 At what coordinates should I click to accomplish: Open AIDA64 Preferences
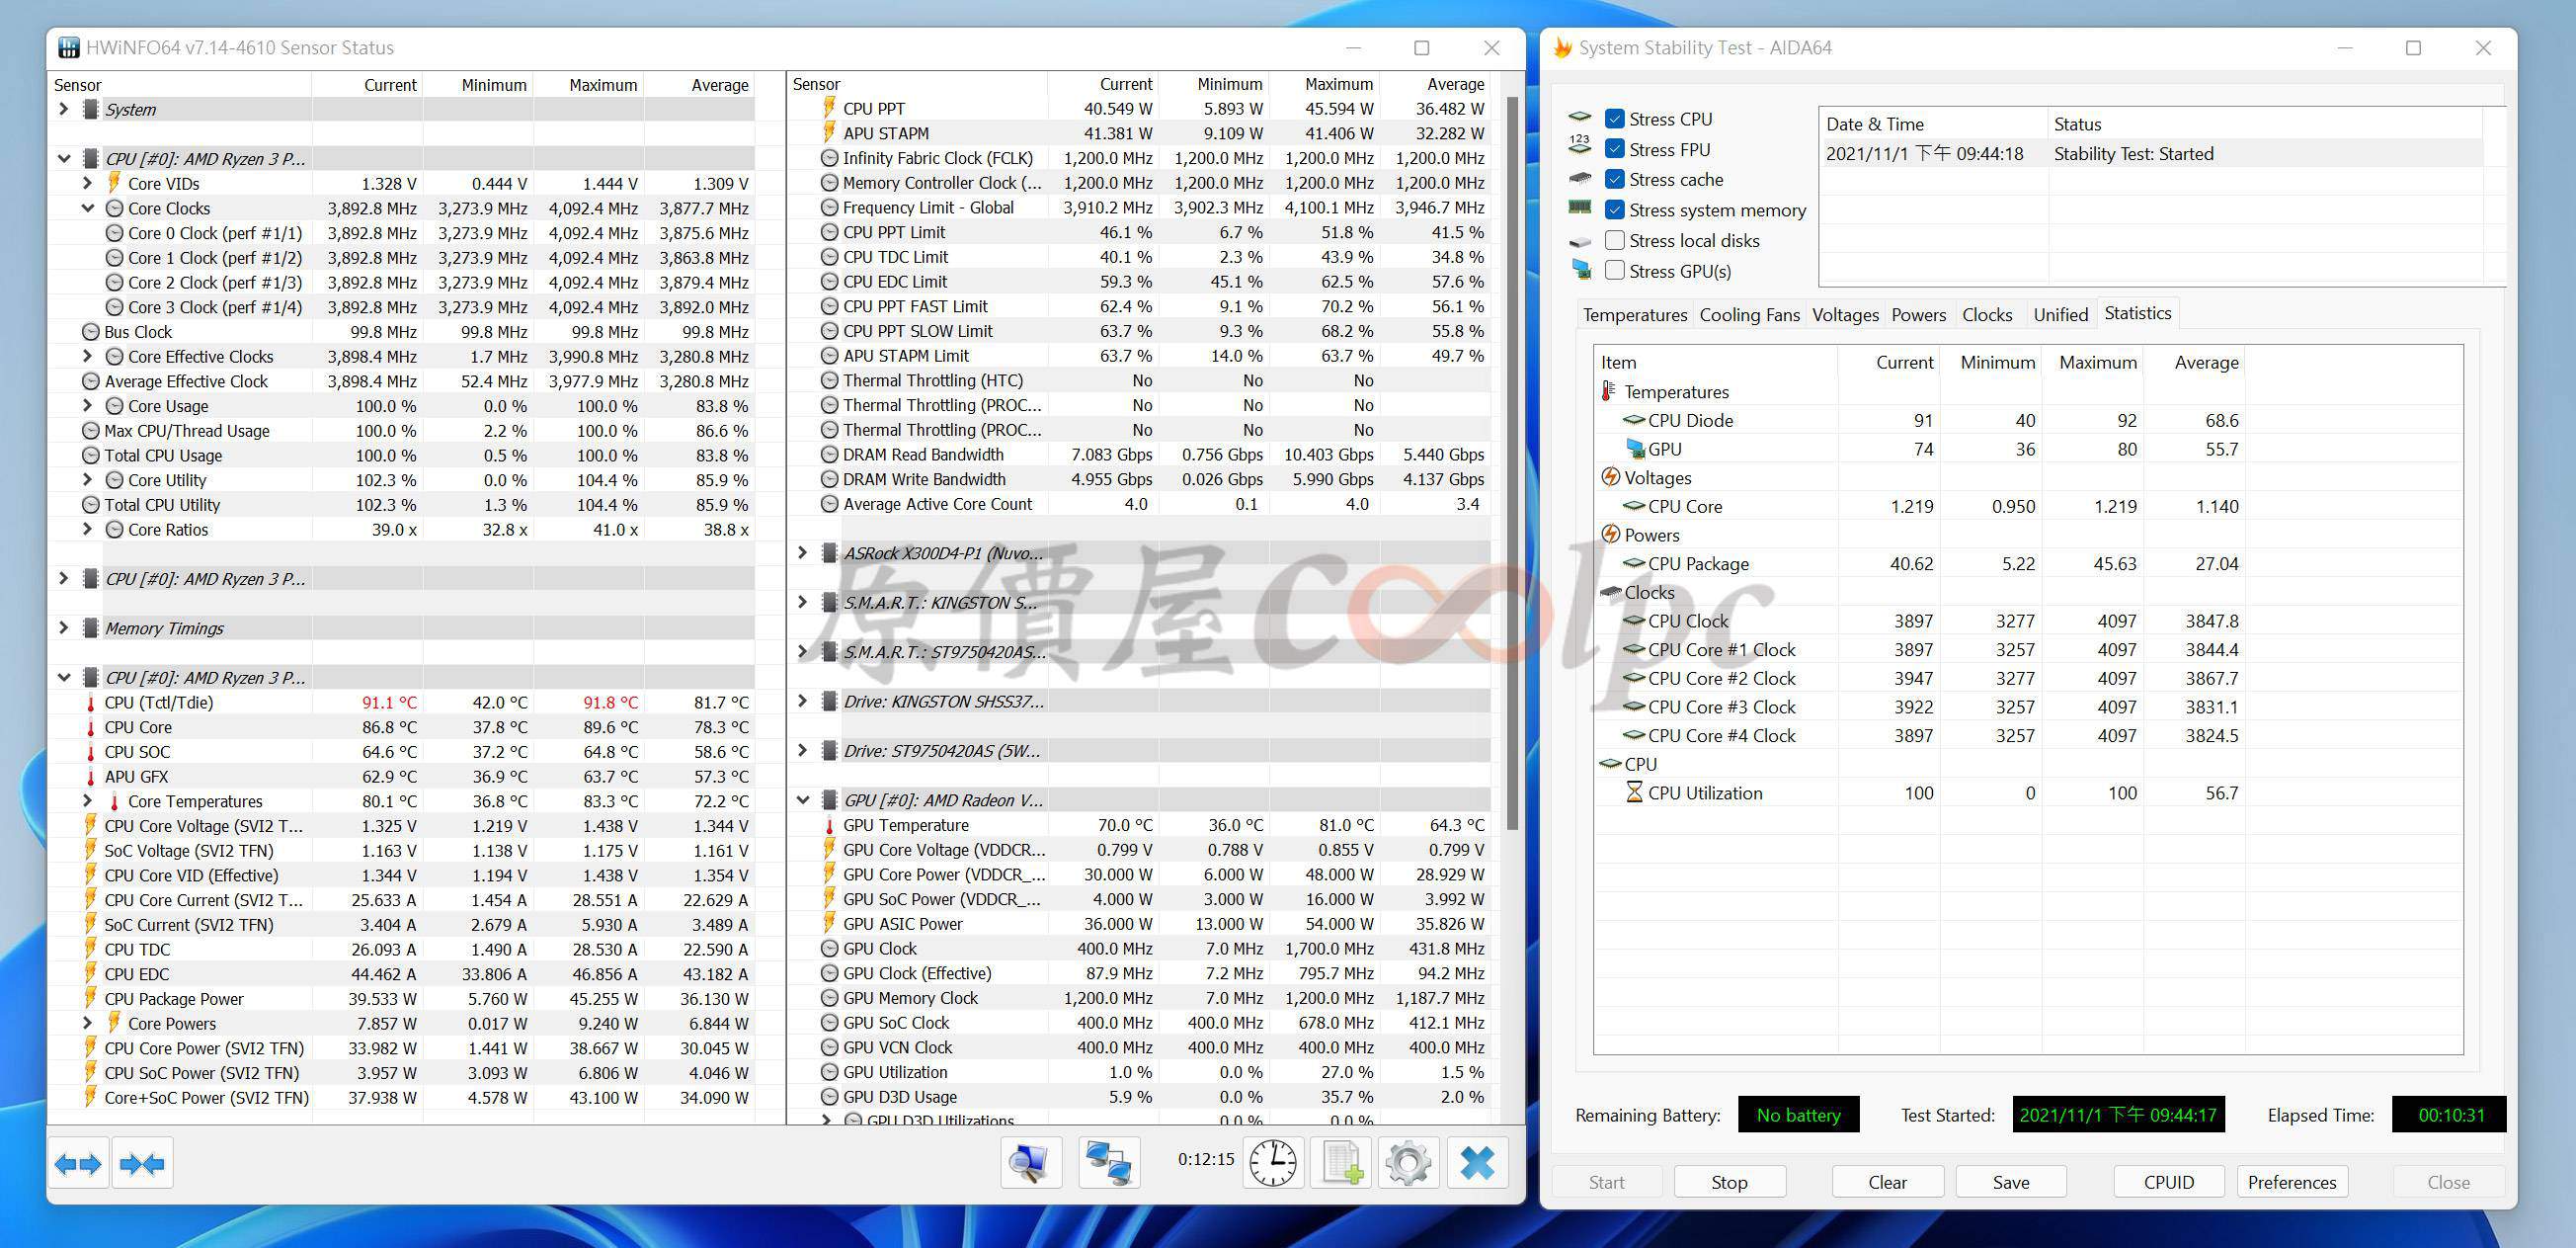pos(2291,1182)
